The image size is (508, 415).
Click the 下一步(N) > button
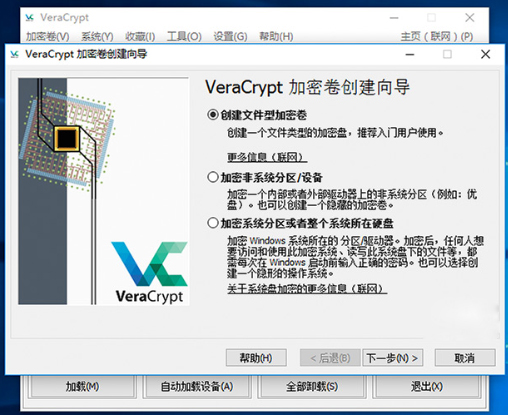click(393, 358)
